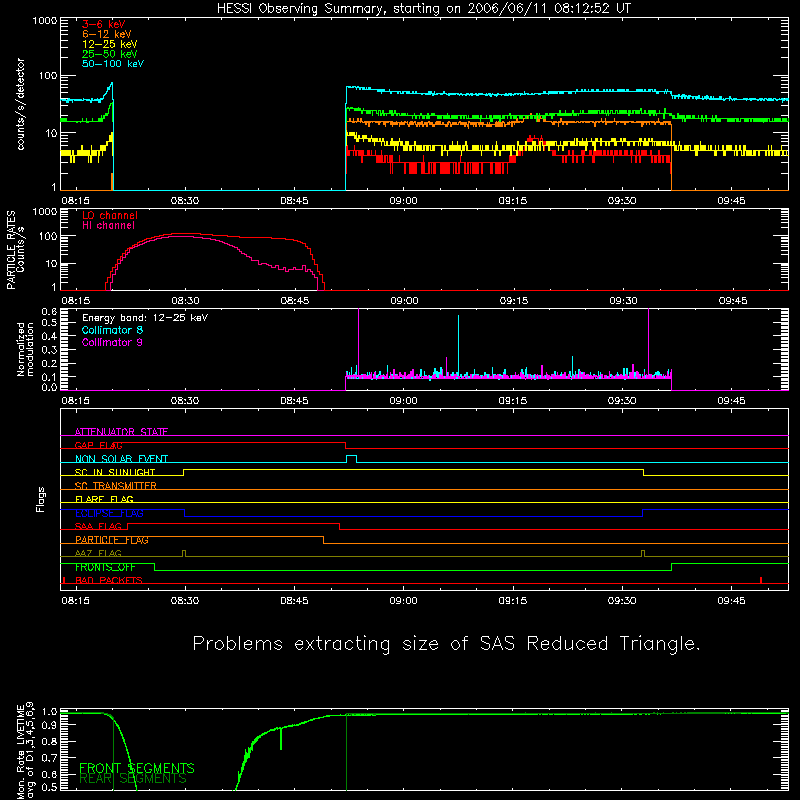Select the Collimator 8 legend entry

[x=112, y=330]
